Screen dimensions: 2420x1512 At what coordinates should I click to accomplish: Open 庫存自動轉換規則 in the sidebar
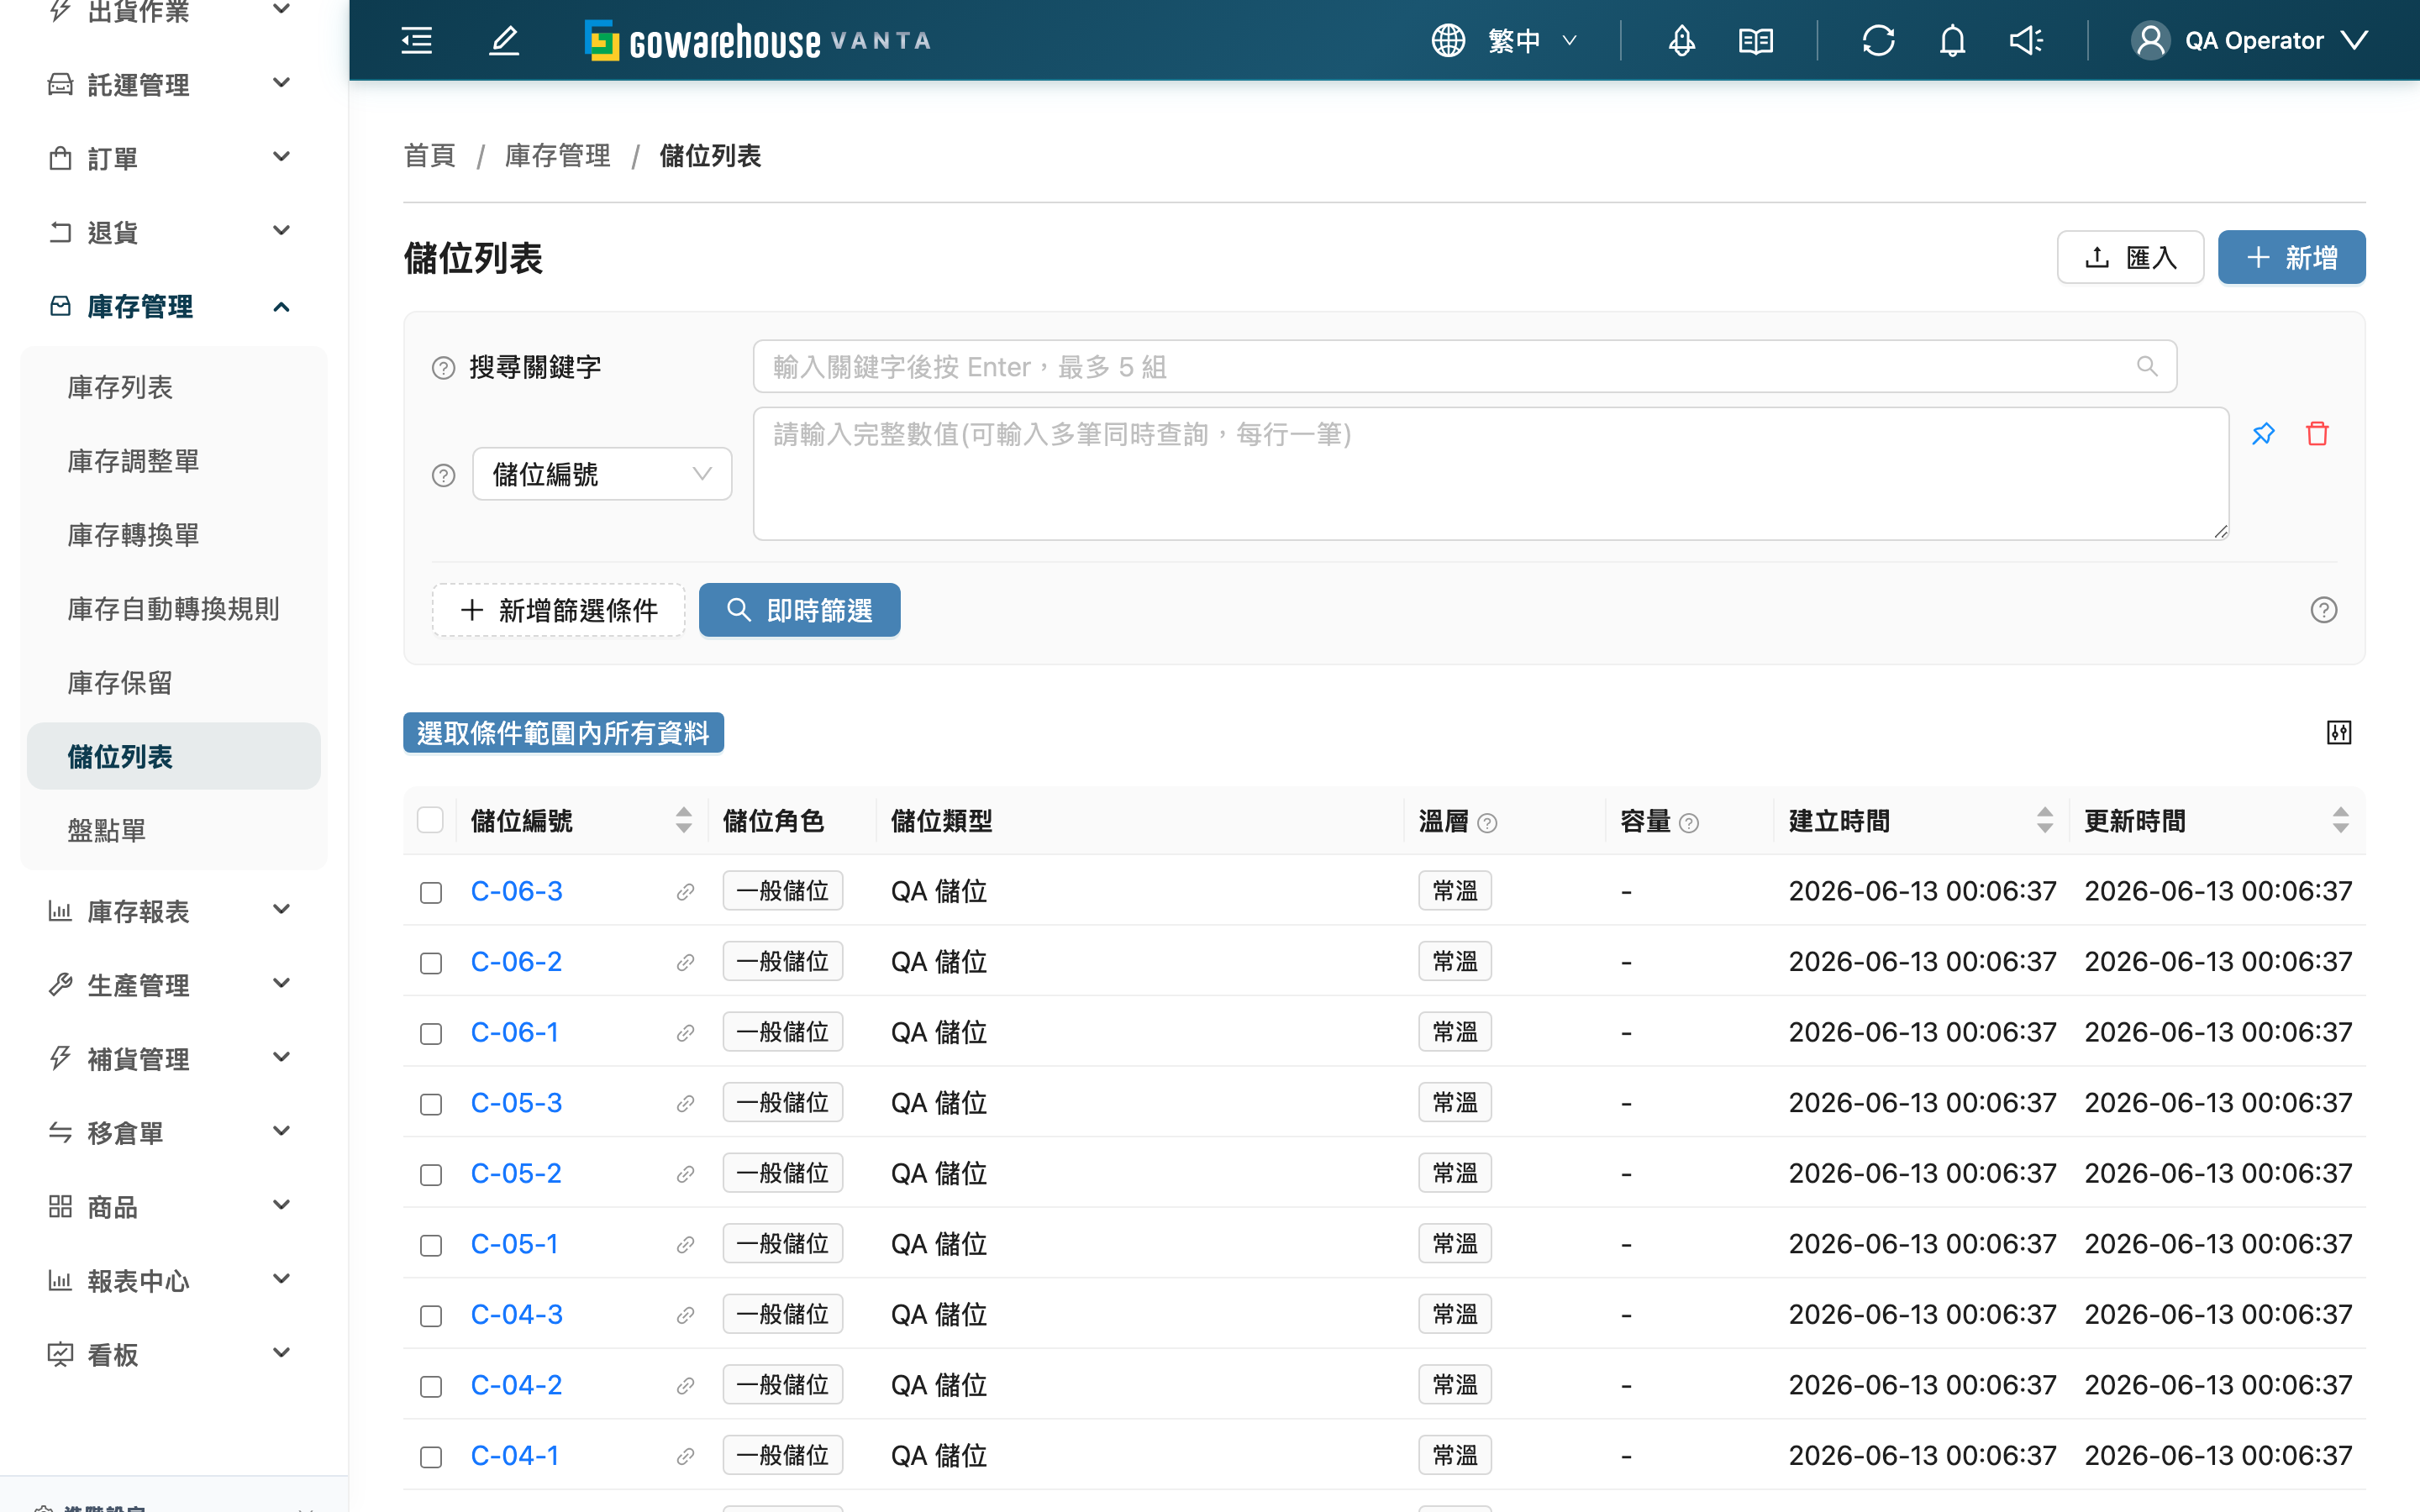click(174, 609)
